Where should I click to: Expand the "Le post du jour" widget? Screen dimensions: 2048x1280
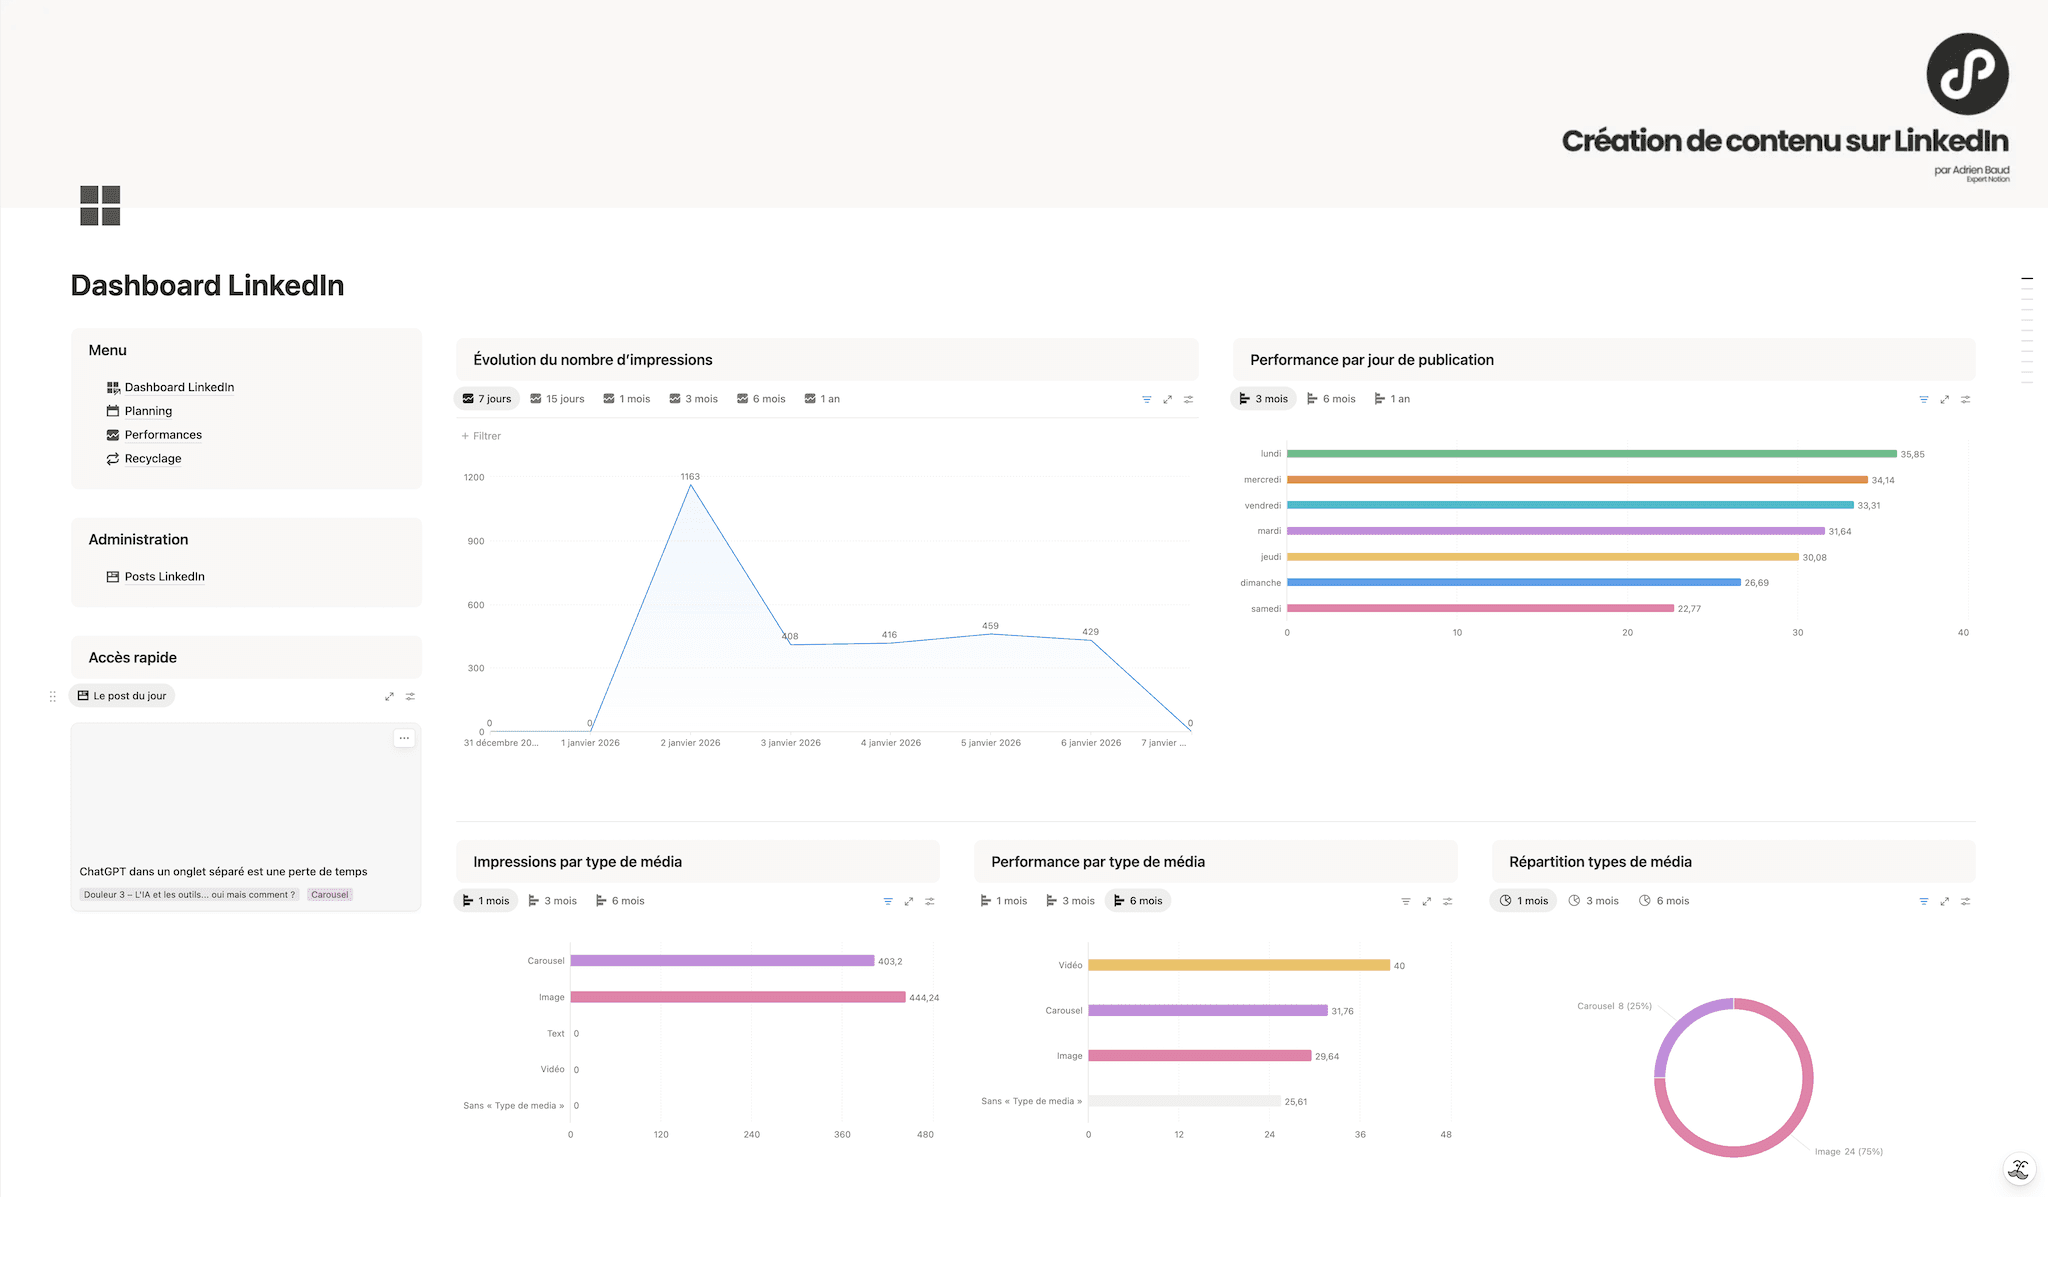click(389, 695)
